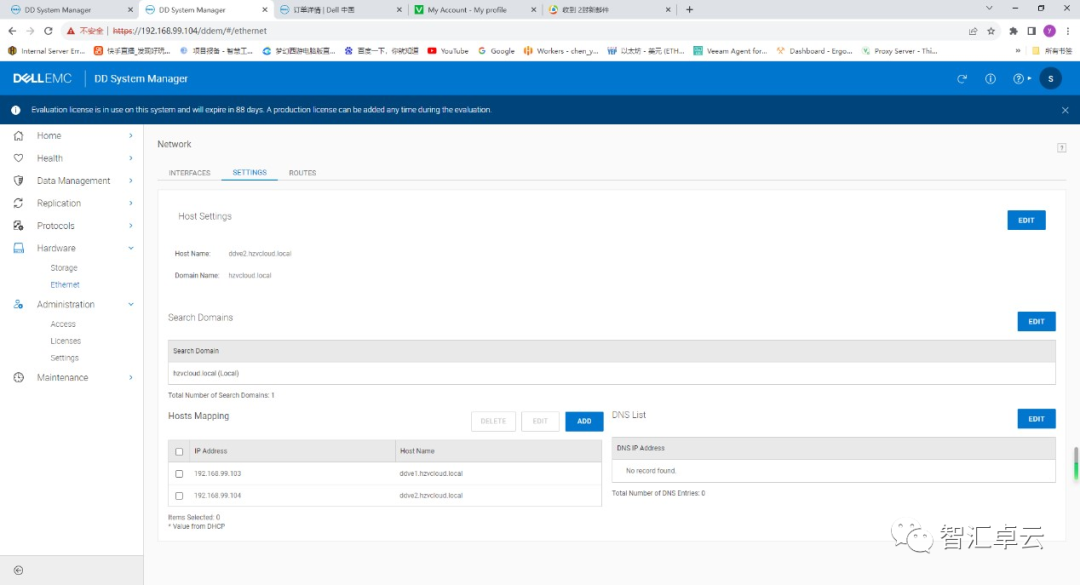Open the help question mark menu
The image size is (1080, 585).
point(1021,79)
